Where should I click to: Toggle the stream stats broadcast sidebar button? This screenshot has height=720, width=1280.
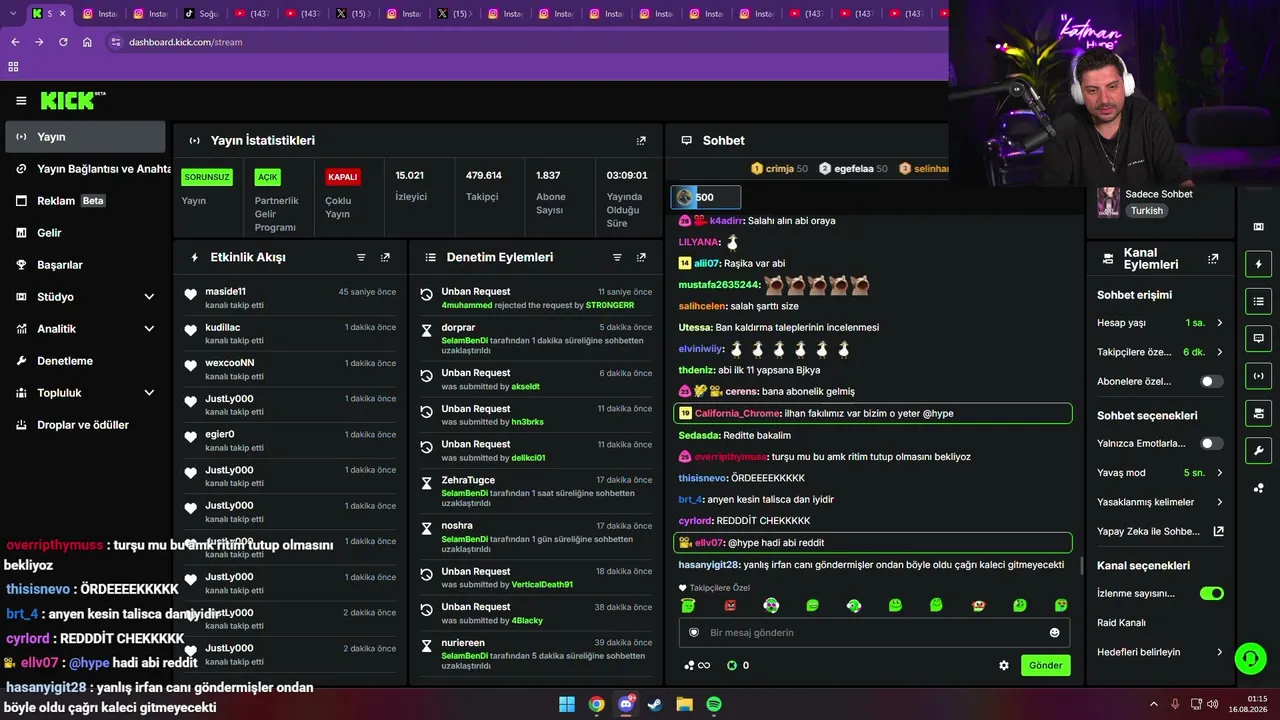pyautogui.click(x=1258, y=375)
